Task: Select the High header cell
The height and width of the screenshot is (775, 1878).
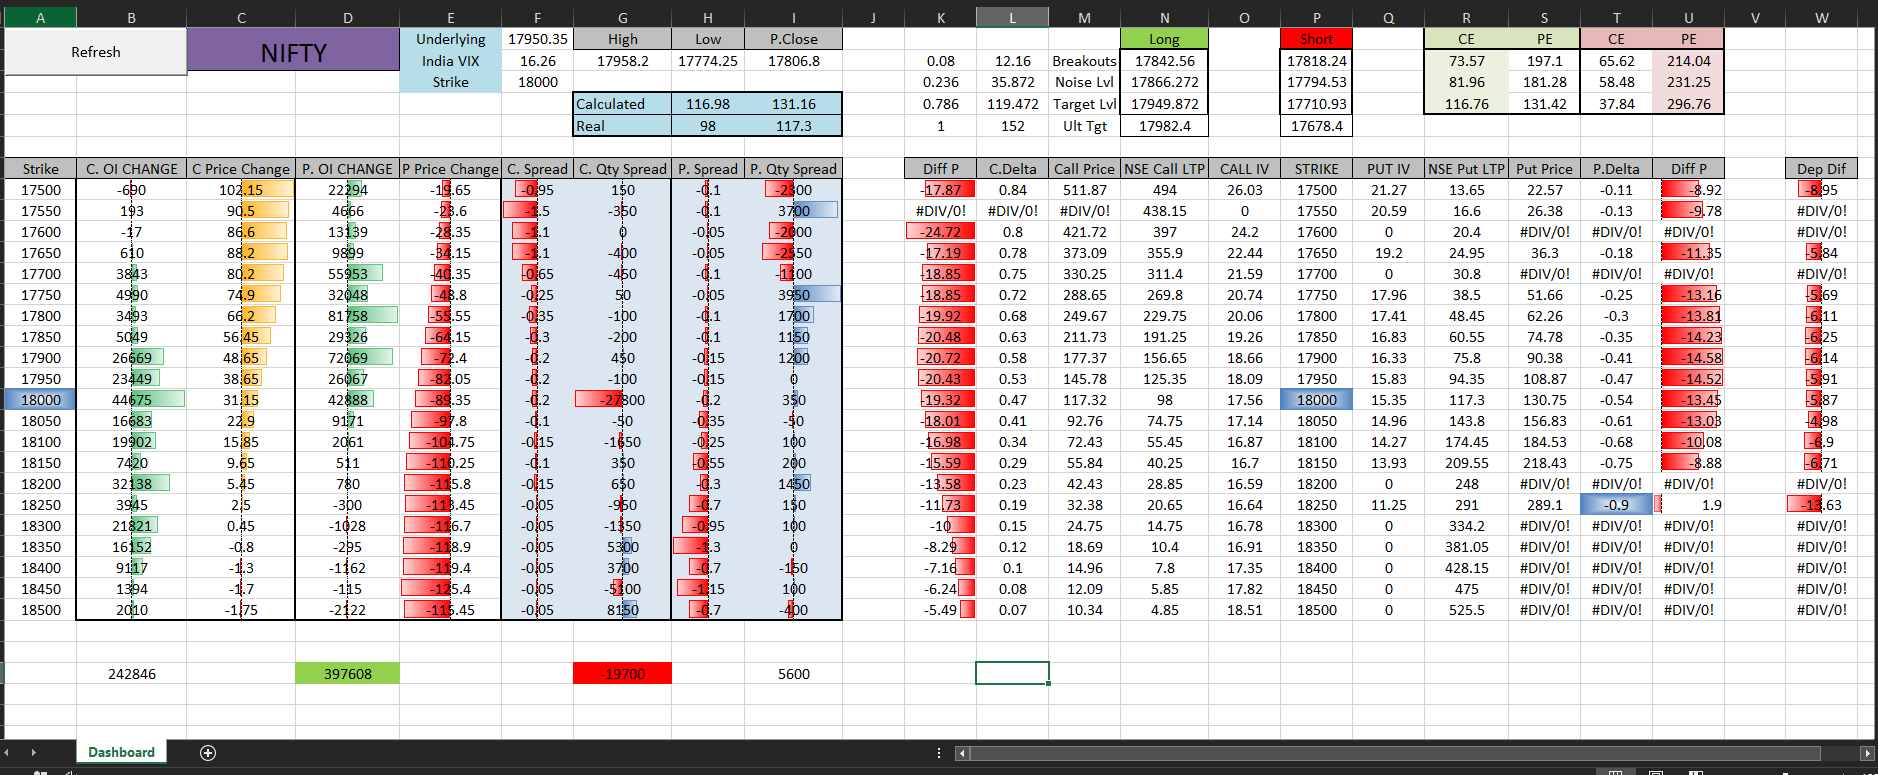Action: point(622,39)
